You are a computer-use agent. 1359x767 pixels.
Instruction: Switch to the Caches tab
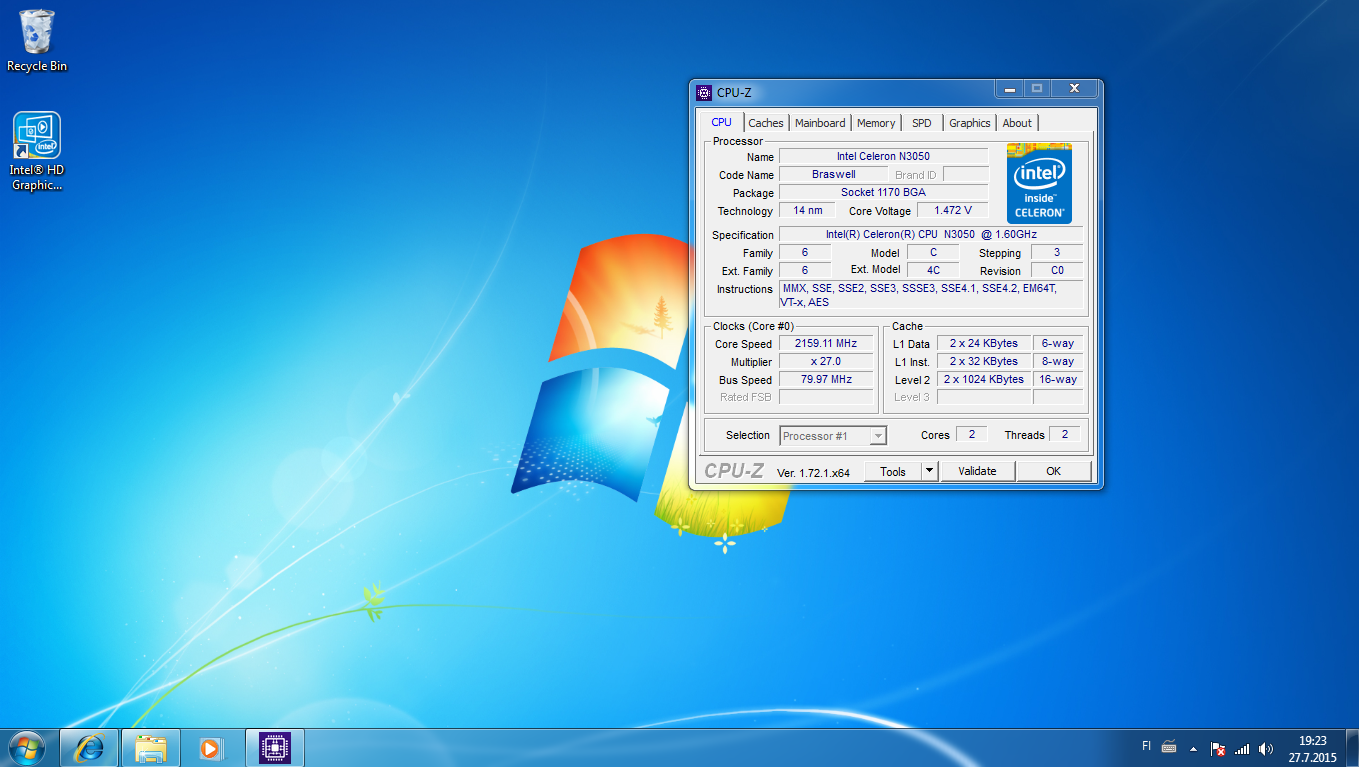coord(766,123)
